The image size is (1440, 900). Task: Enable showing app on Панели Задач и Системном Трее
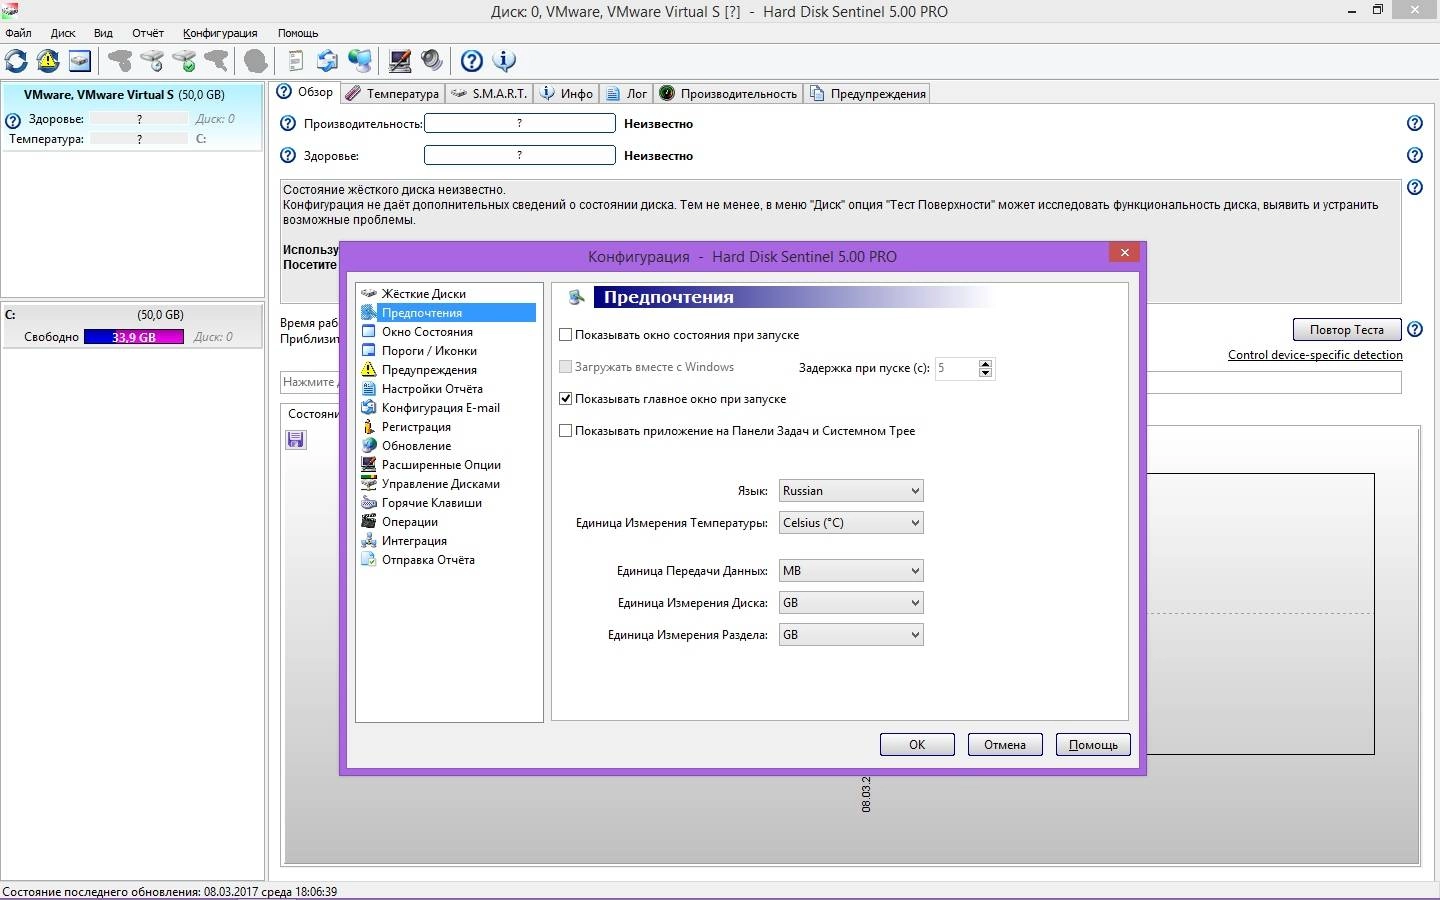[x=566, y=431]
